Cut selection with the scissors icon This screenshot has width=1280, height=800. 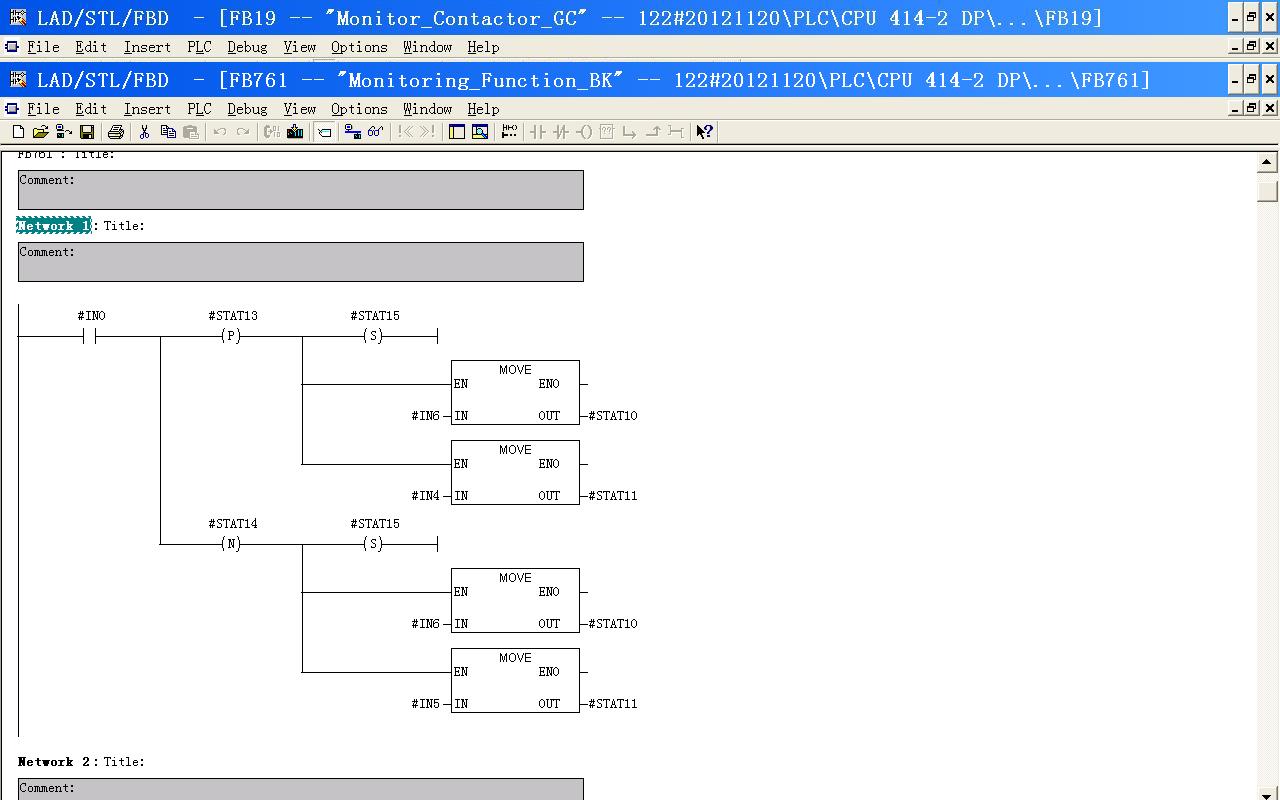(x=144, y=132)
